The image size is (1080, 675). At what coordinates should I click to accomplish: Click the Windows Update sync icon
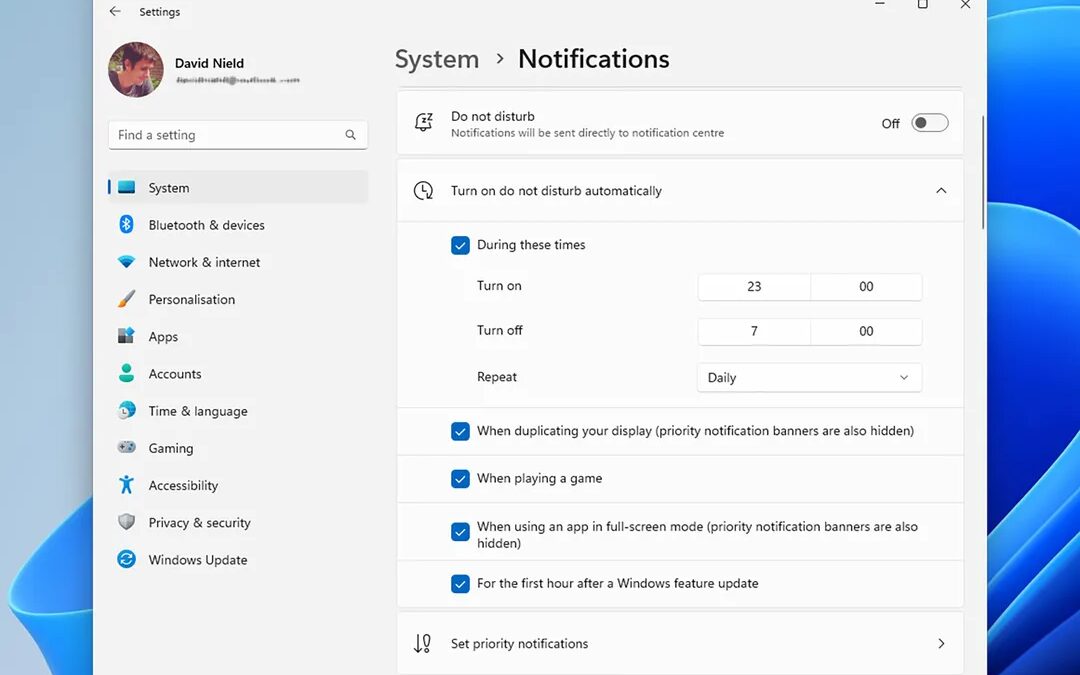tap(126, 560)
